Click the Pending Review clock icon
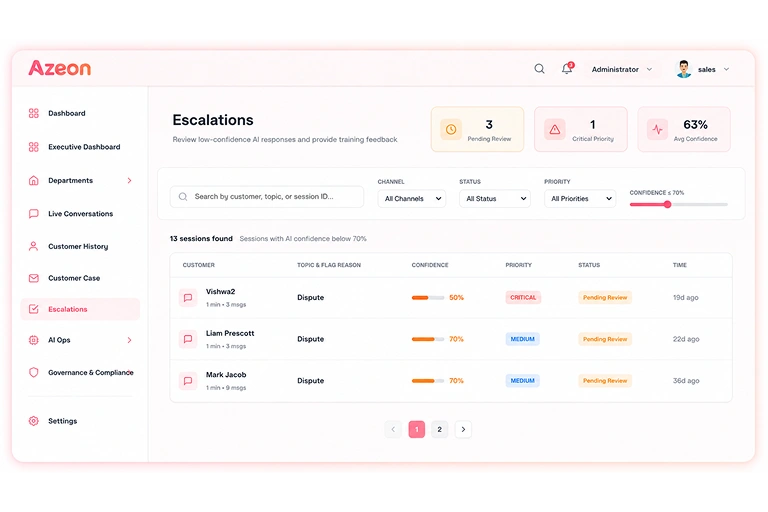 (x=451, y=129)
